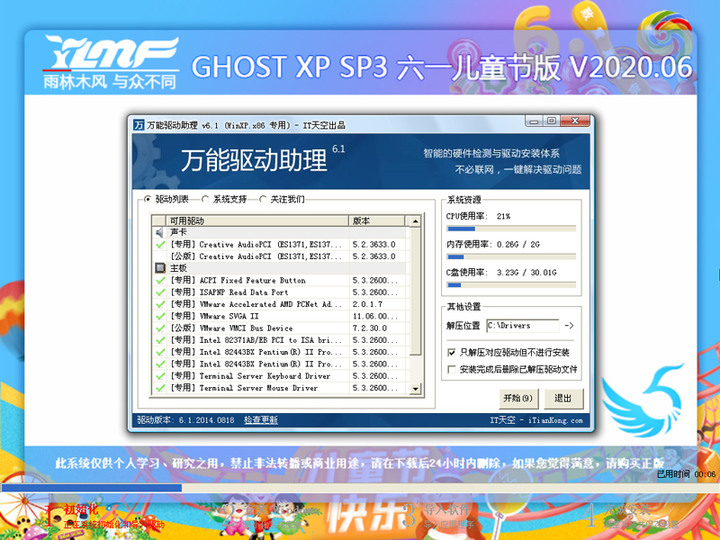The height and width of the screenshot is (540, 720).
Task: Click the maximize button of driver window
Action: pos(551,121)
